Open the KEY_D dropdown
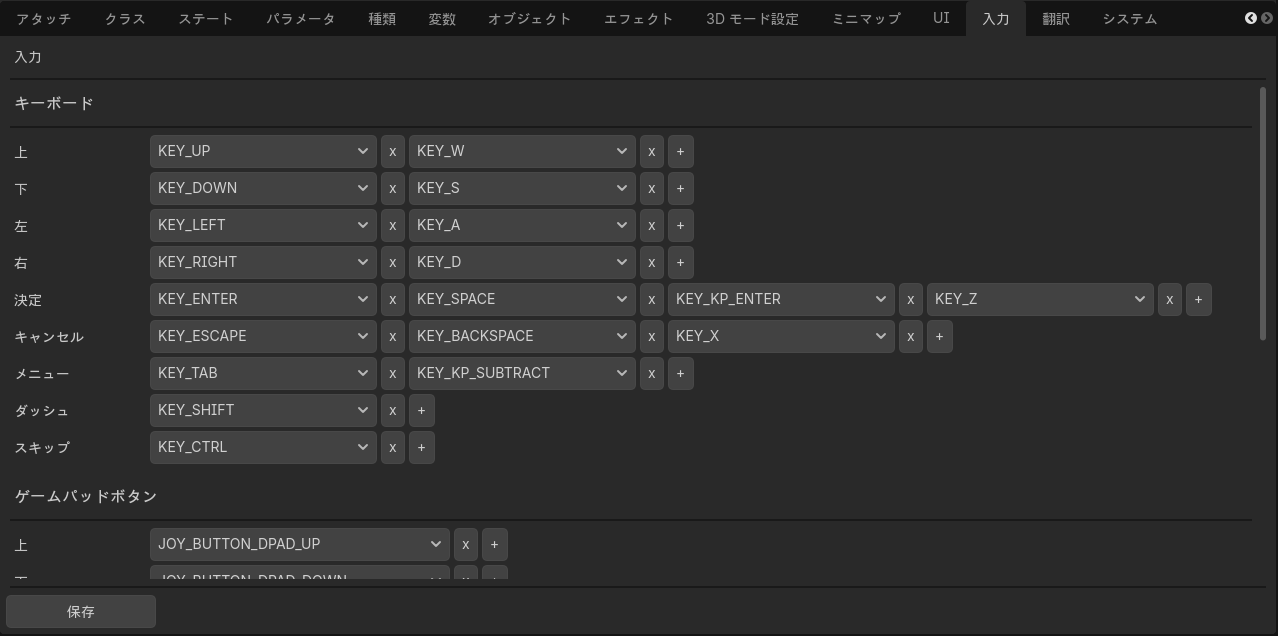The width and height of the screenshot is (1278, 636). pos(522,262)
